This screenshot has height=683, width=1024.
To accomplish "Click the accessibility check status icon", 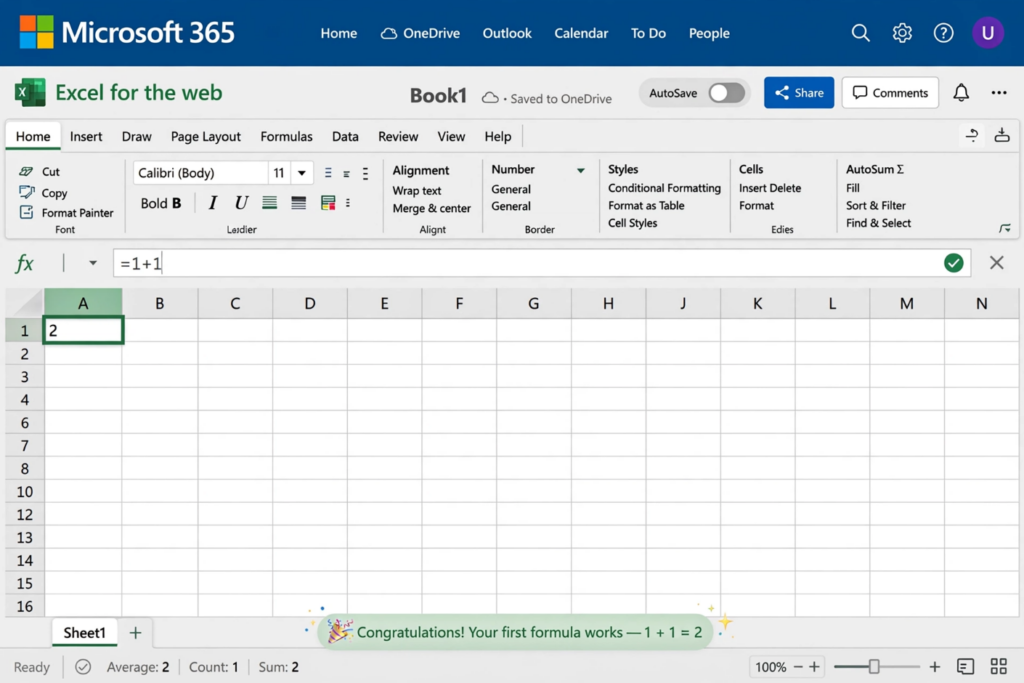I will coord(83,667).
